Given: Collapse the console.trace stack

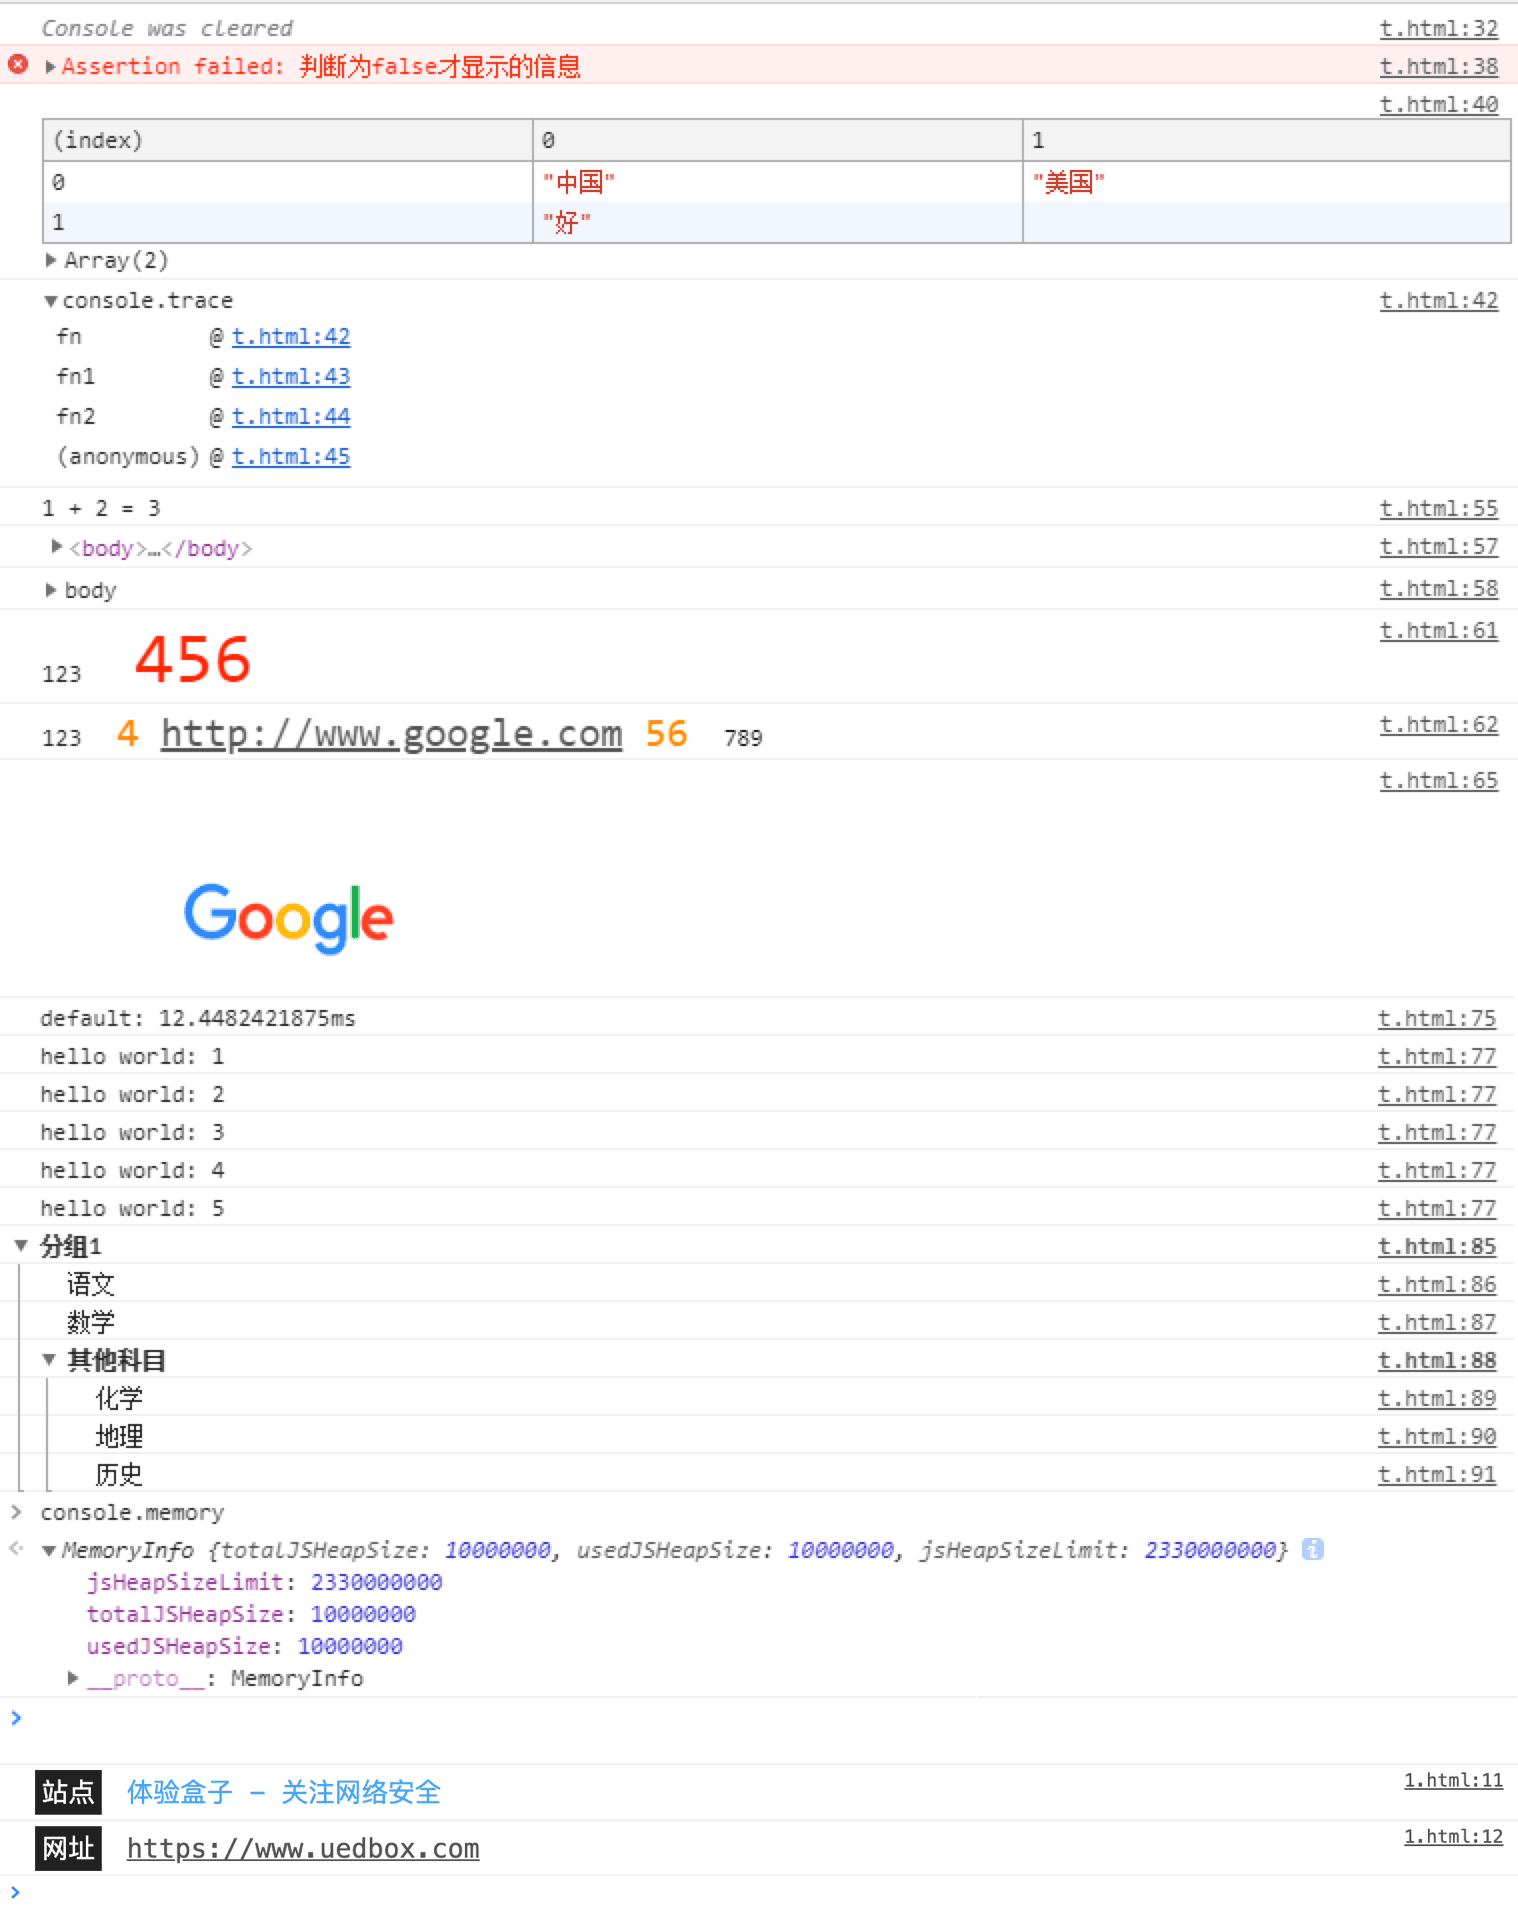Looking at the screenshot, I should coord(50,301).
